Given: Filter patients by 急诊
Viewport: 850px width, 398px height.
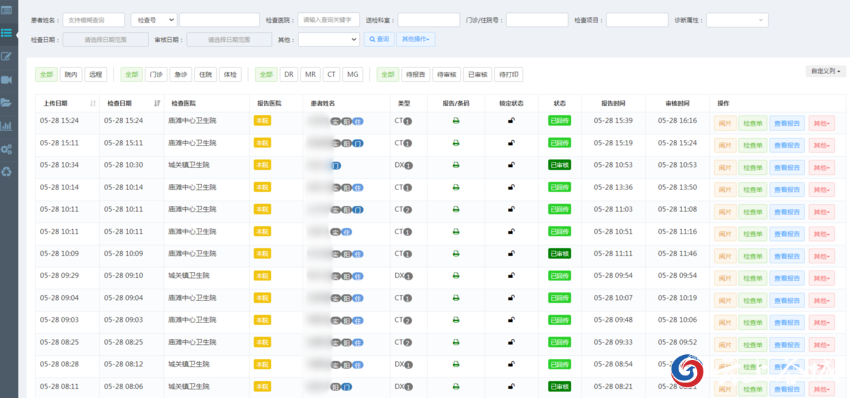Looking at the screenshot, I should click(181, 75).
